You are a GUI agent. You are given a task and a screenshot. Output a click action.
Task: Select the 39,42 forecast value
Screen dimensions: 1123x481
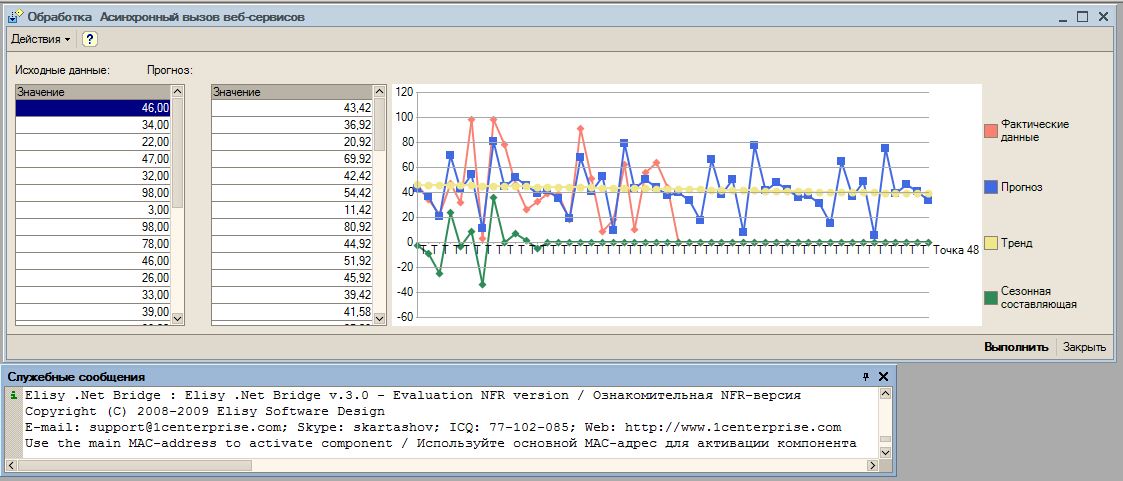293,295
